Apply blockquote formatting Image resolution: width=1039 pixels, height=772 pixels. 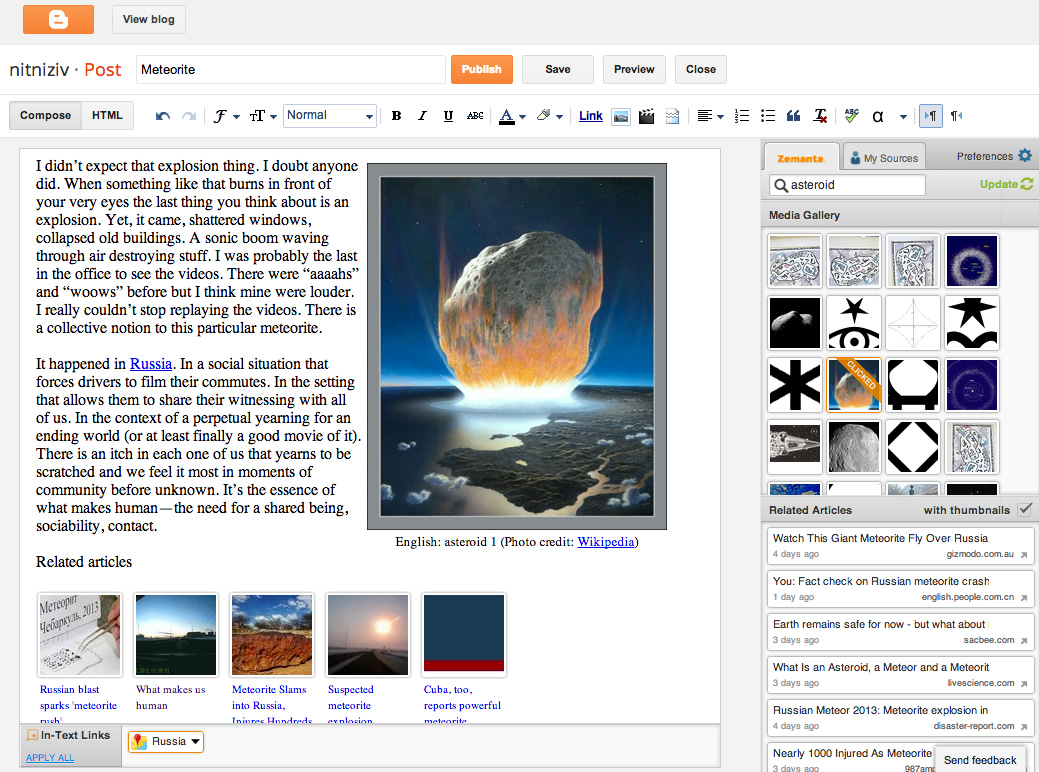[793, 116]
